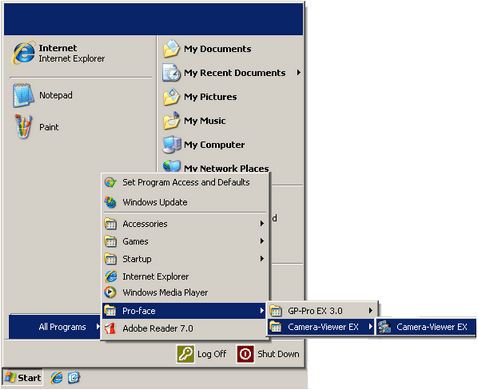Screen dimensions: 478x390
Task: Click the Windows Media Player icon
Action: (110, 292)
